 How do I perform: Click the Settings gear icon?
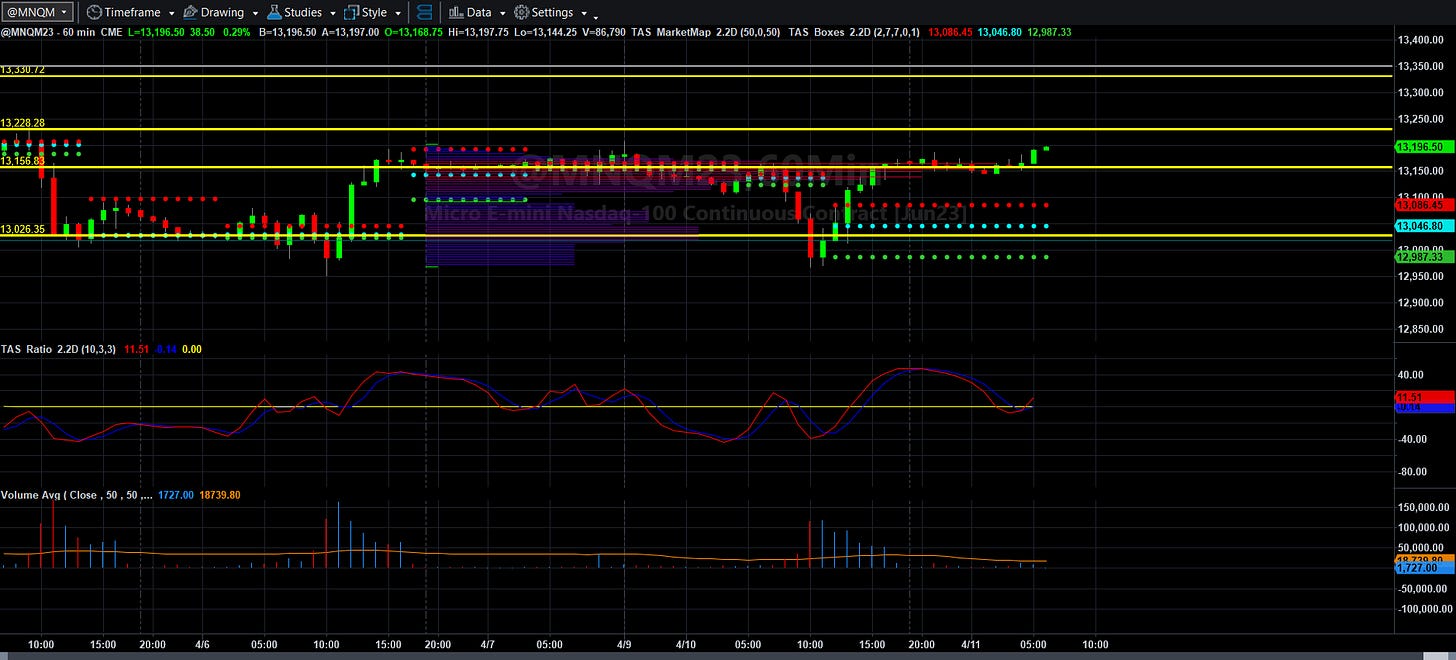pos(521,13)
